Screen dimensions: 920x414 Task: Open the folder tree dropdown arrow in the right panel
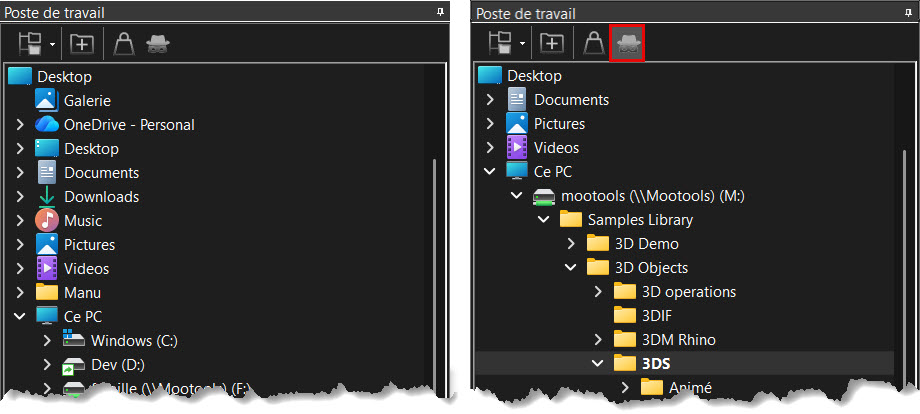(x=521, y=44)
